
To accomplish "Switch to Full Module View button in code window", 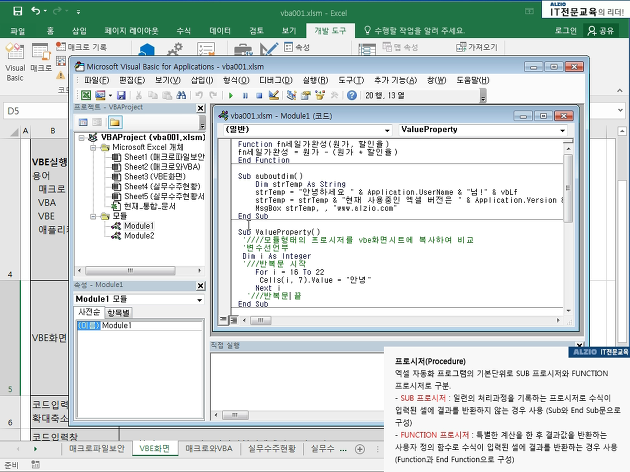I will point(233,320).
